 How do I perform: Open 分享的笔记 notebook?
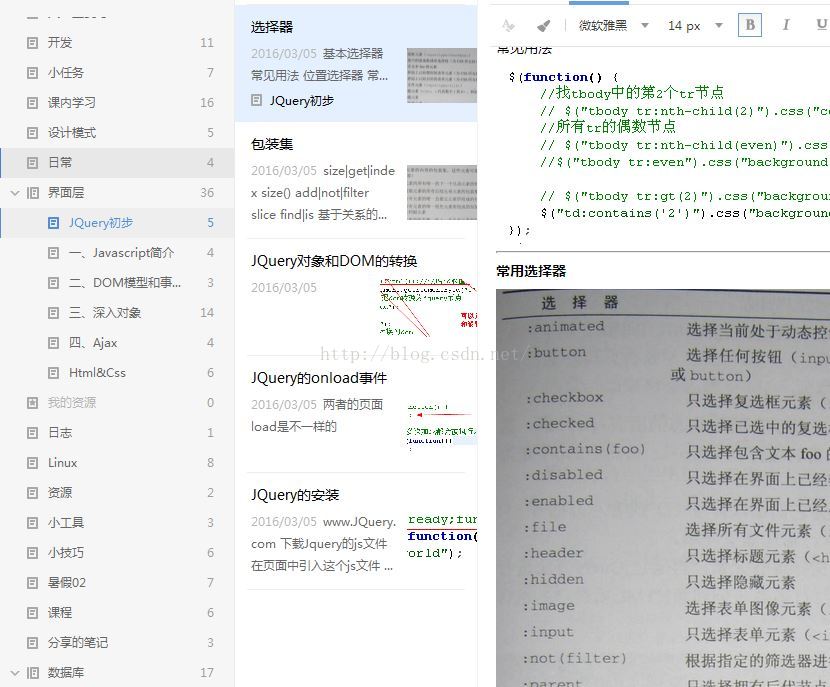(x=117, y=643)
